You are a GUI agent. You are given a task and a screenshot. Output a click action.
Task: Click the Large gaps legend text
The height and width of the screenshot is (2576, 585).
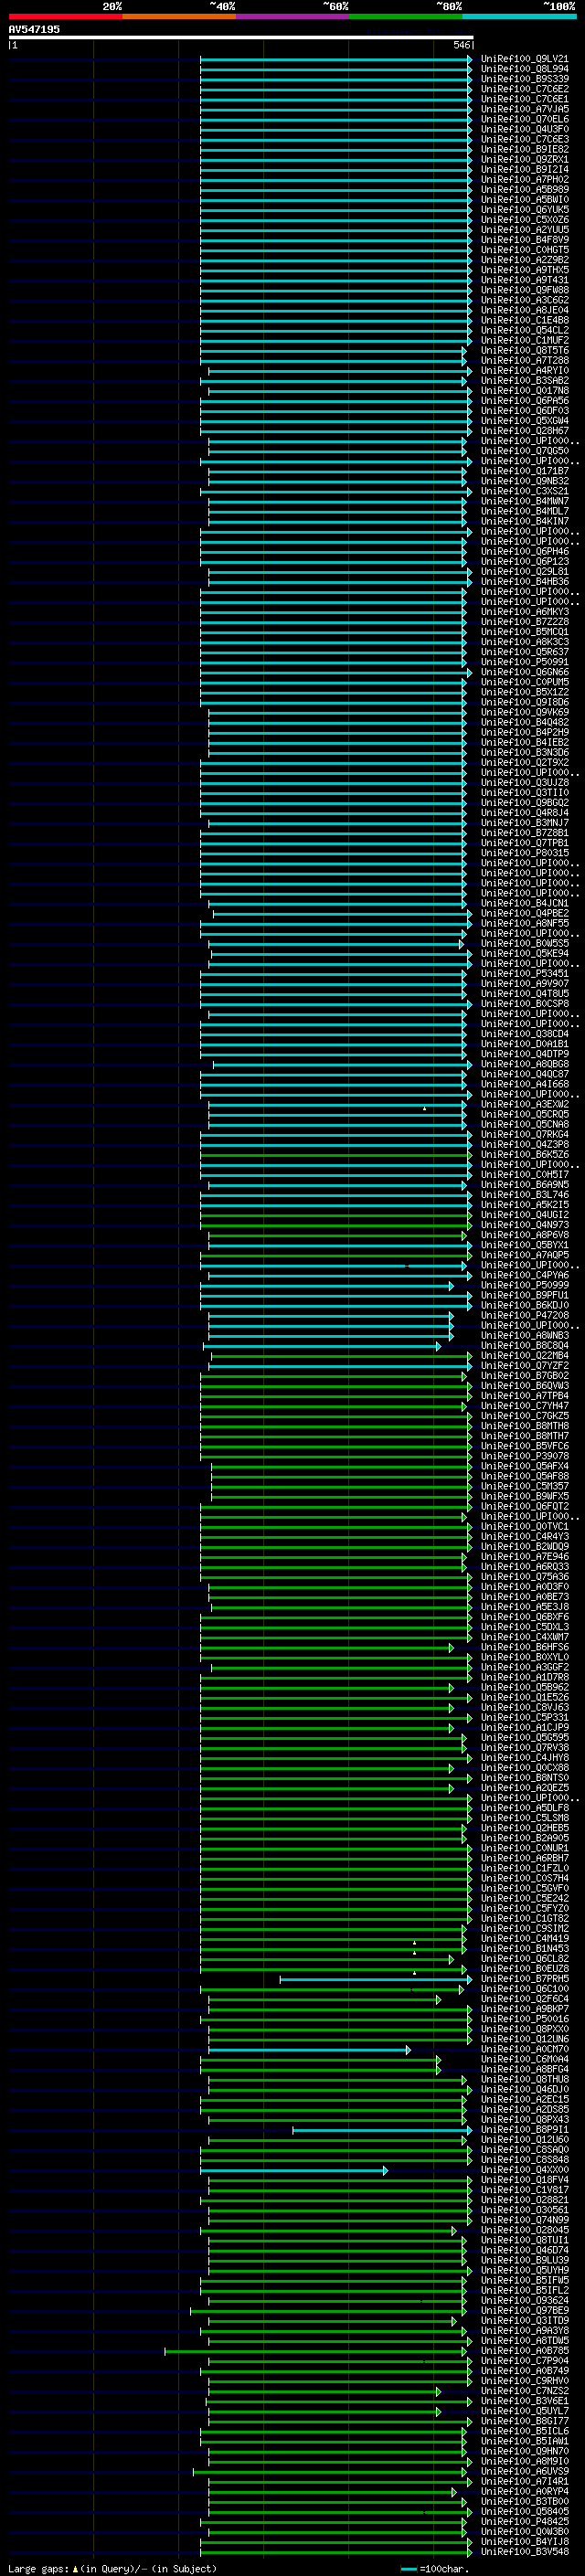pos(112,2568)
